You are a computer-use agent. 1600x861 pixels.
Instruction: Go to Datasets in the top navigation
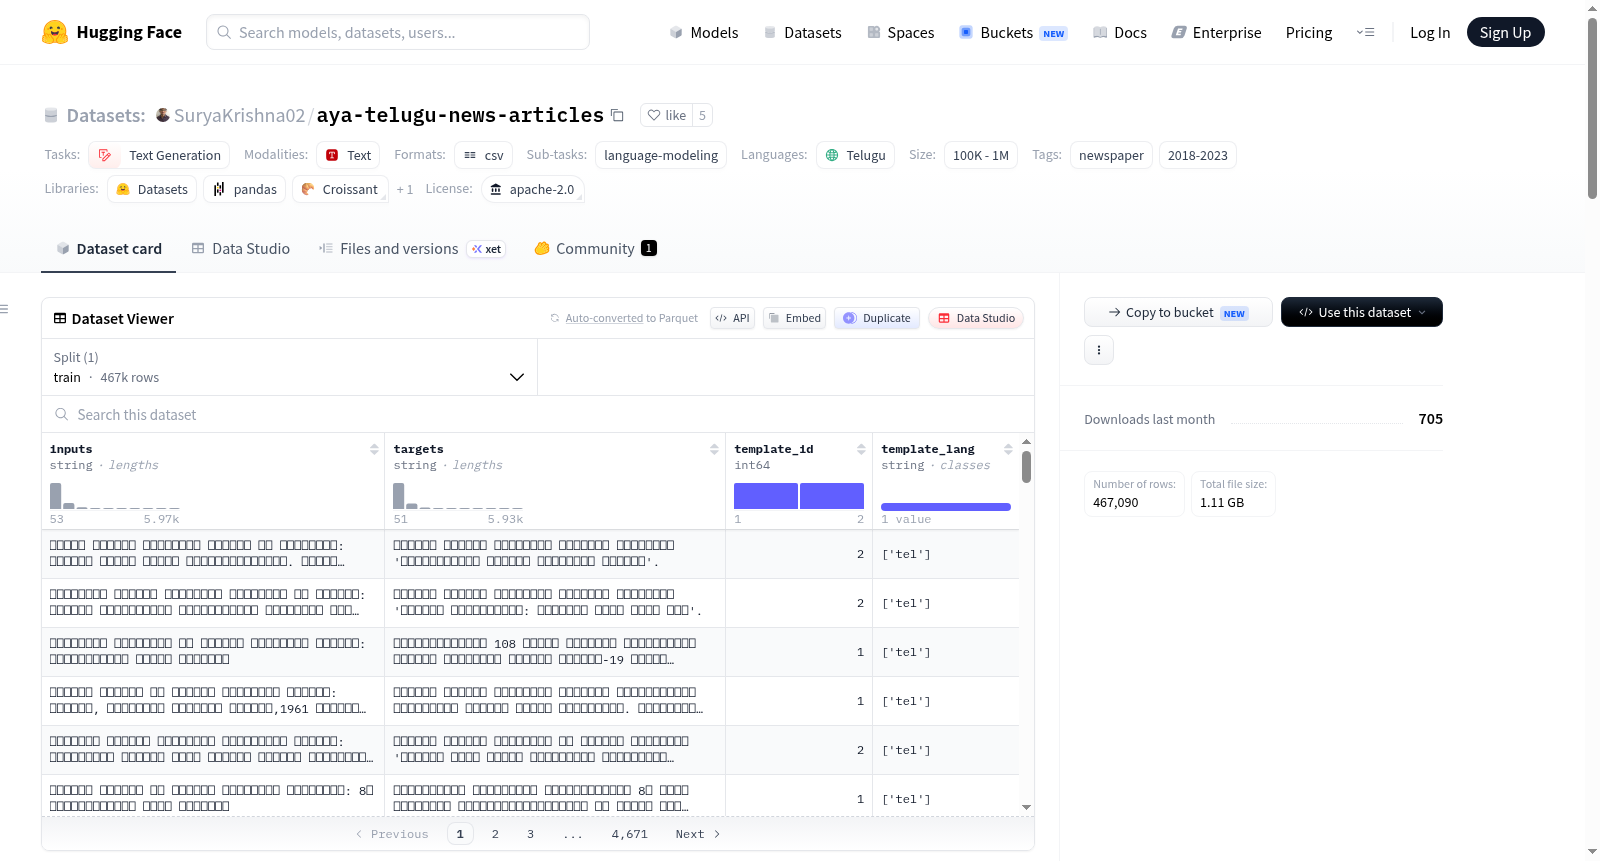[802, 33]
